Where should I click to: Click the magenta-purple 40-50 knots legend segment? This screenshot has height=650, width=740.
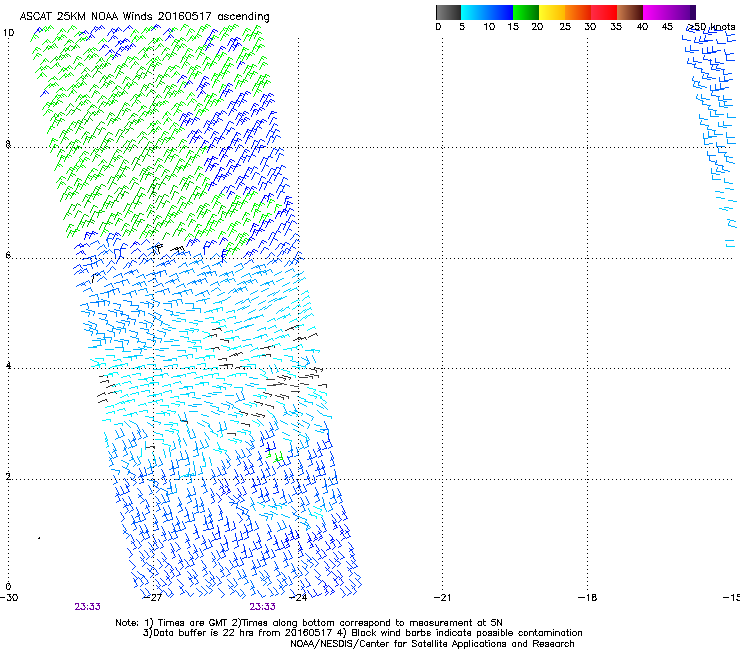(x=669, y=12)
